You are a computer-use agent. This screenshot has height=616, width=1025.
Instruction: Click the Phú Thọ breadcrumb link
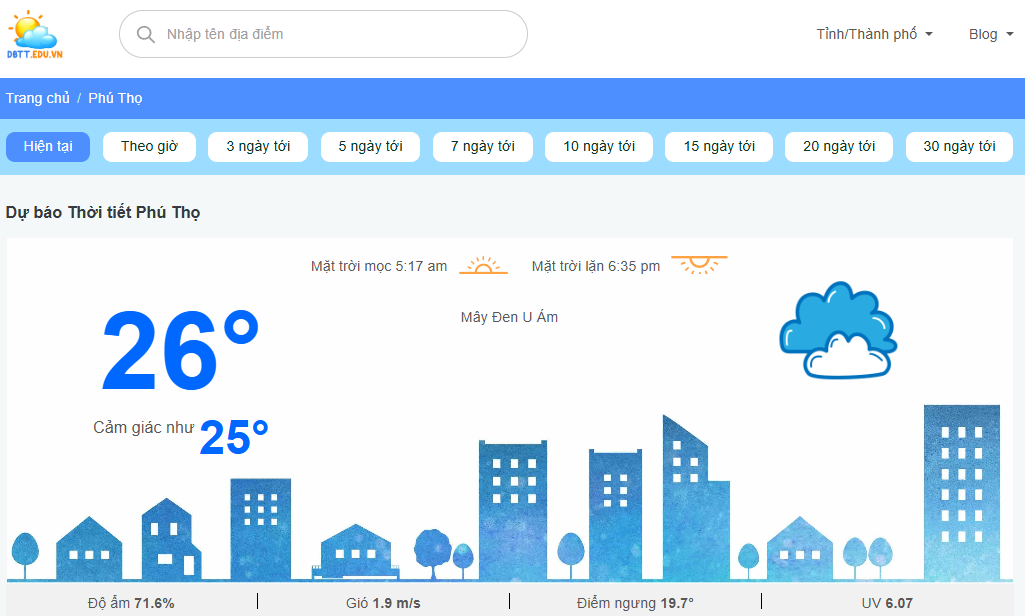(x=115, y=98)
